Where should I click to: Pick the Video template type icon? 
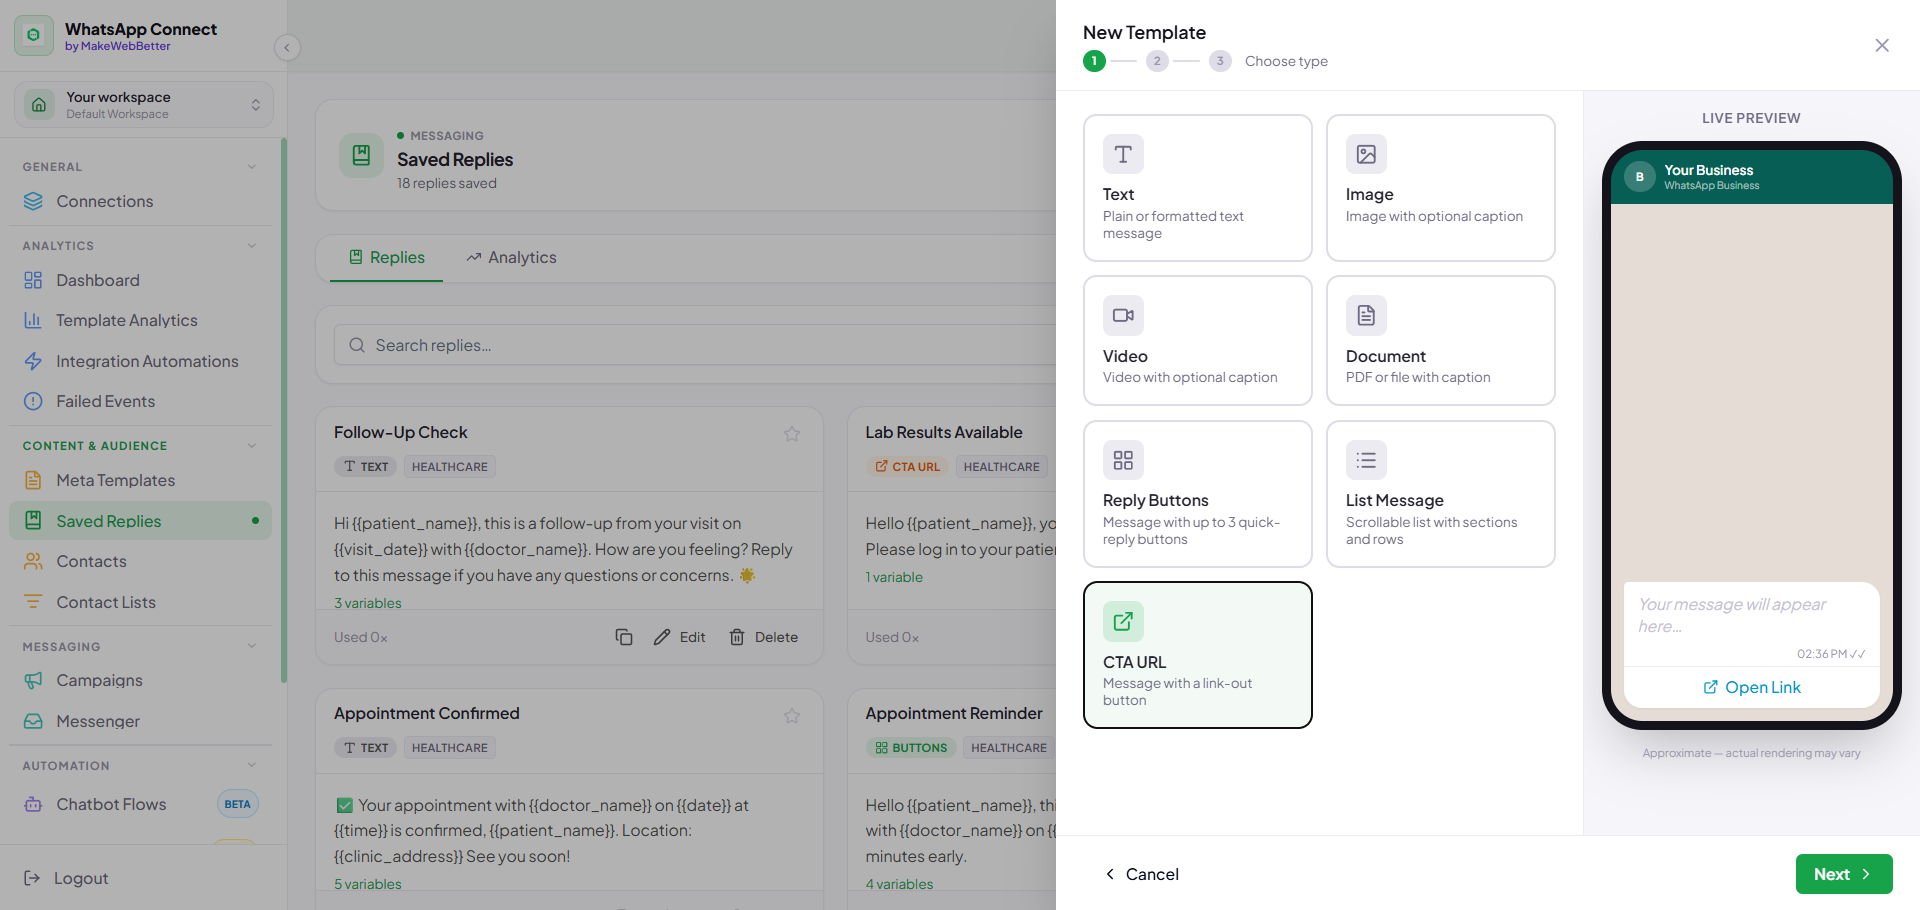coord(1123,315)
